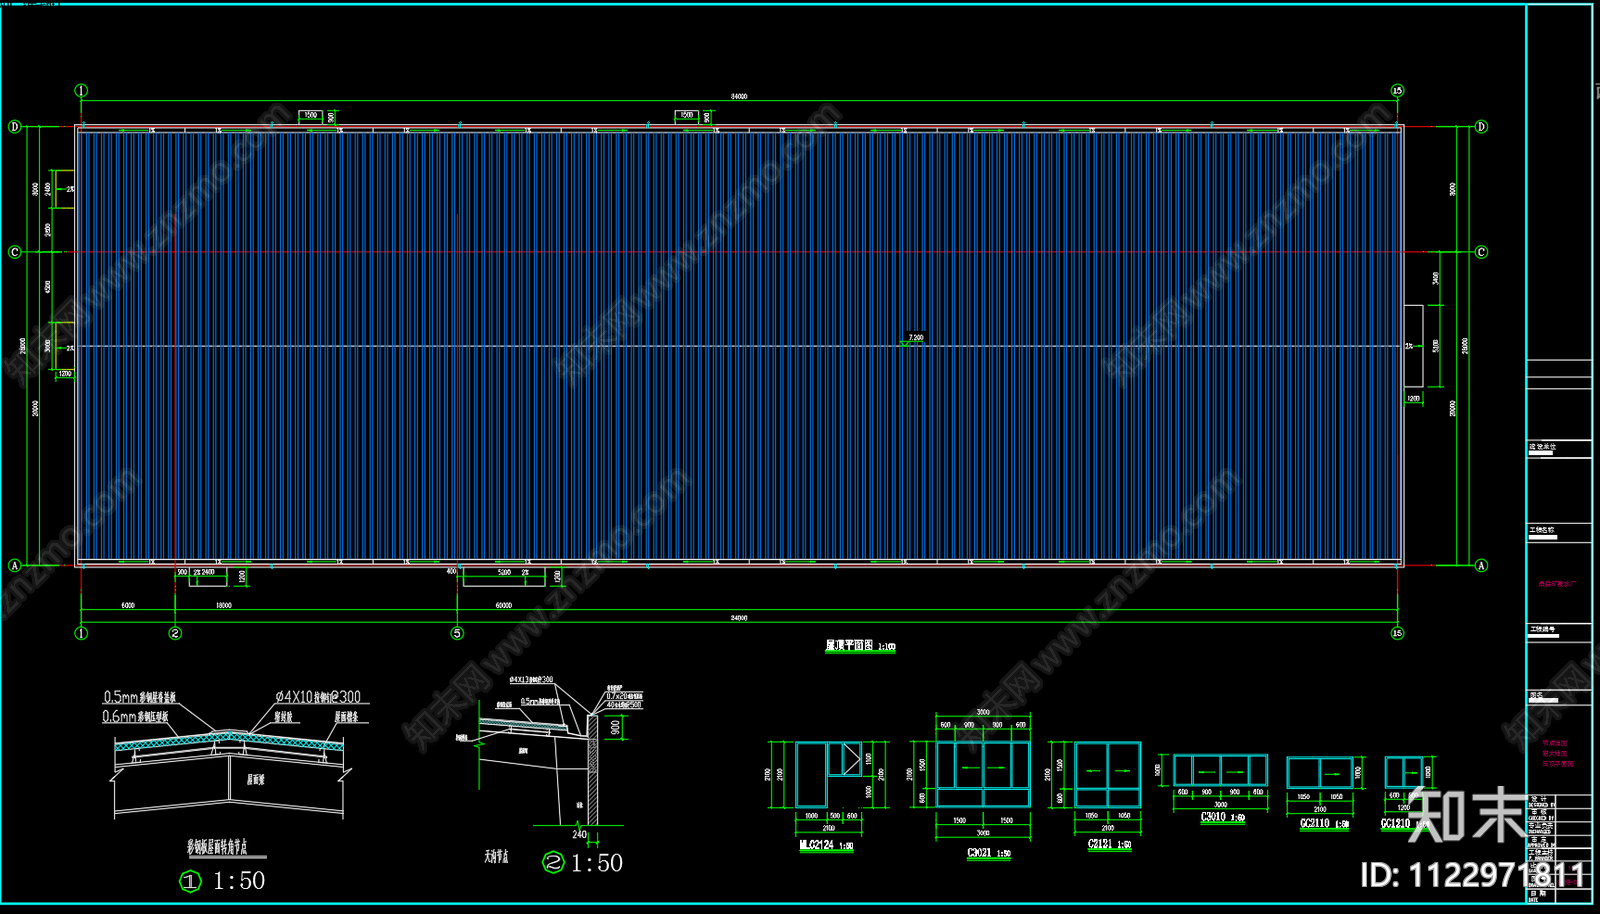1600x914 pixels.
Task: Click the 84000 dimension above the plan
Action: tap(739, 97)
